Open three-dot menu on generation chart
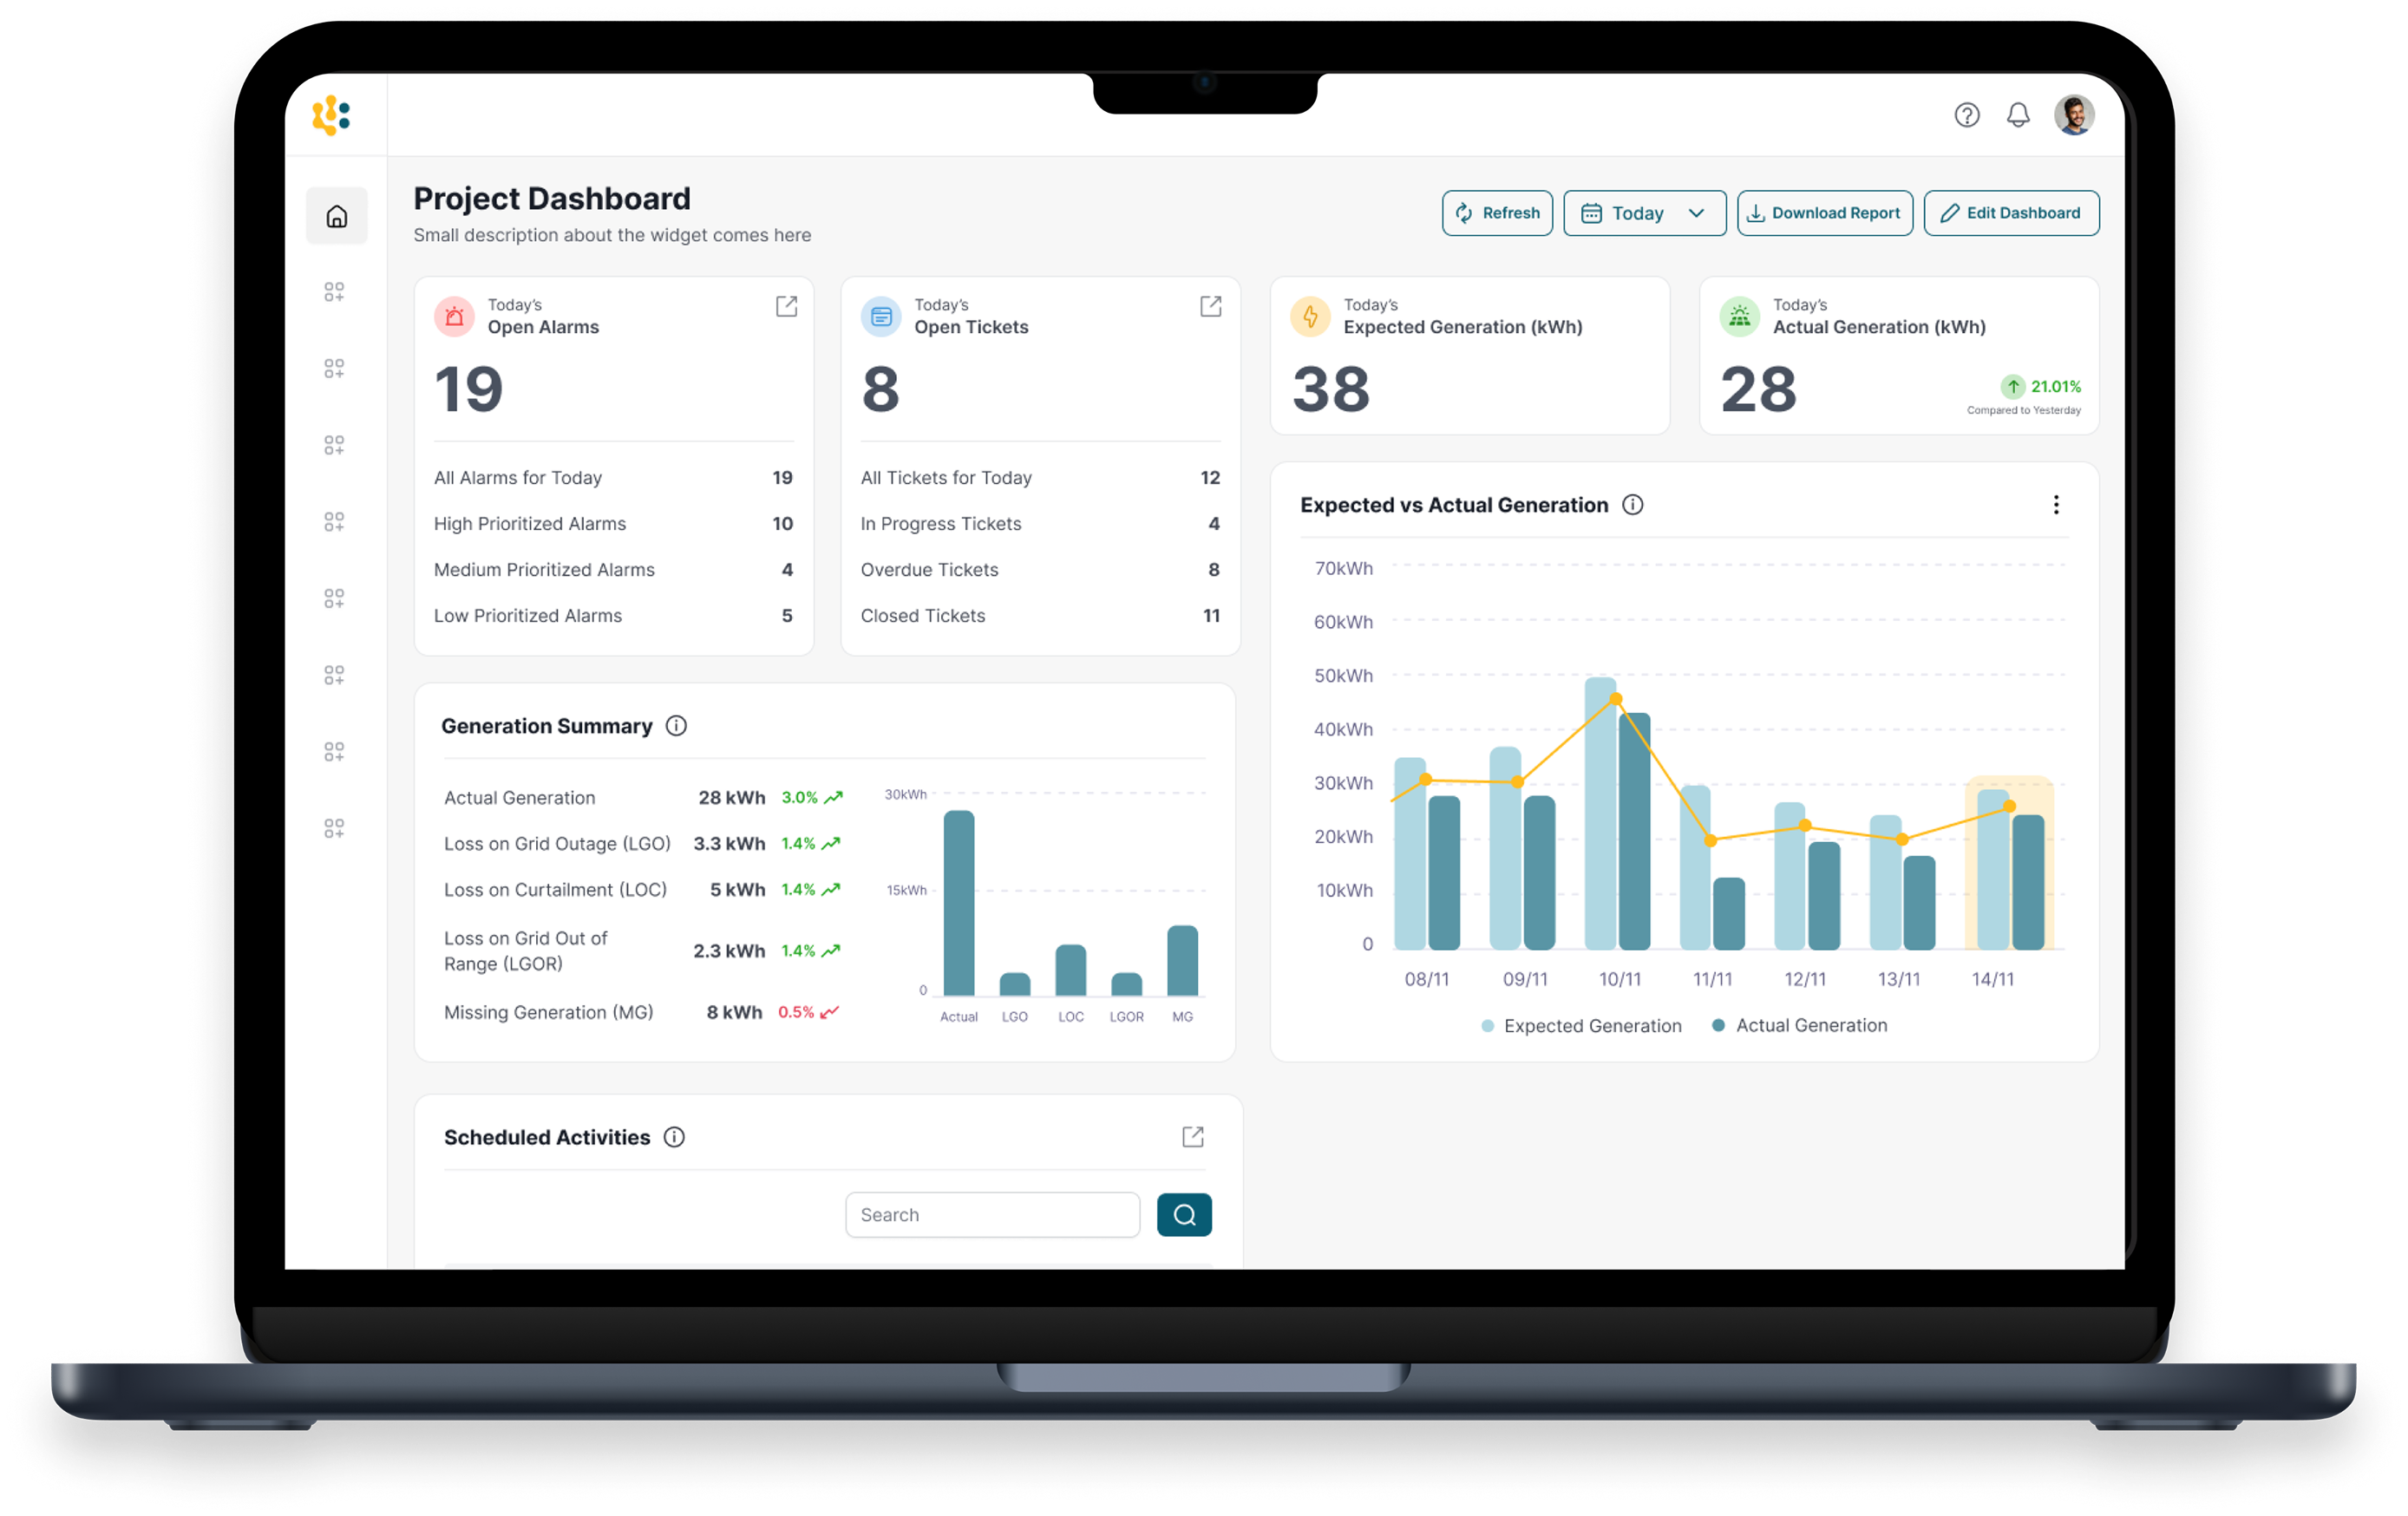The height and width of the screenshot is (1516, 2408). tap(2055, 505)
